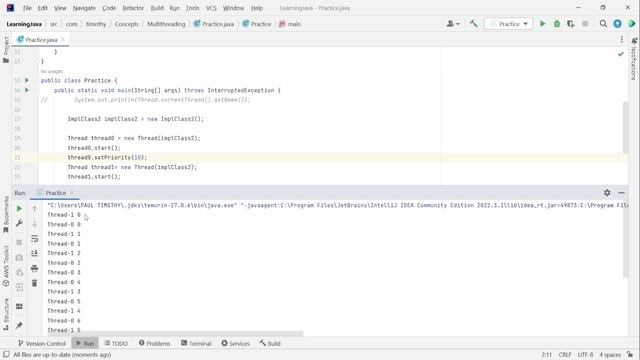The width and height of the screenshot is (640, 360).
Task: Run the Practice class from the gutter arrow
Action: coord(27,80)
